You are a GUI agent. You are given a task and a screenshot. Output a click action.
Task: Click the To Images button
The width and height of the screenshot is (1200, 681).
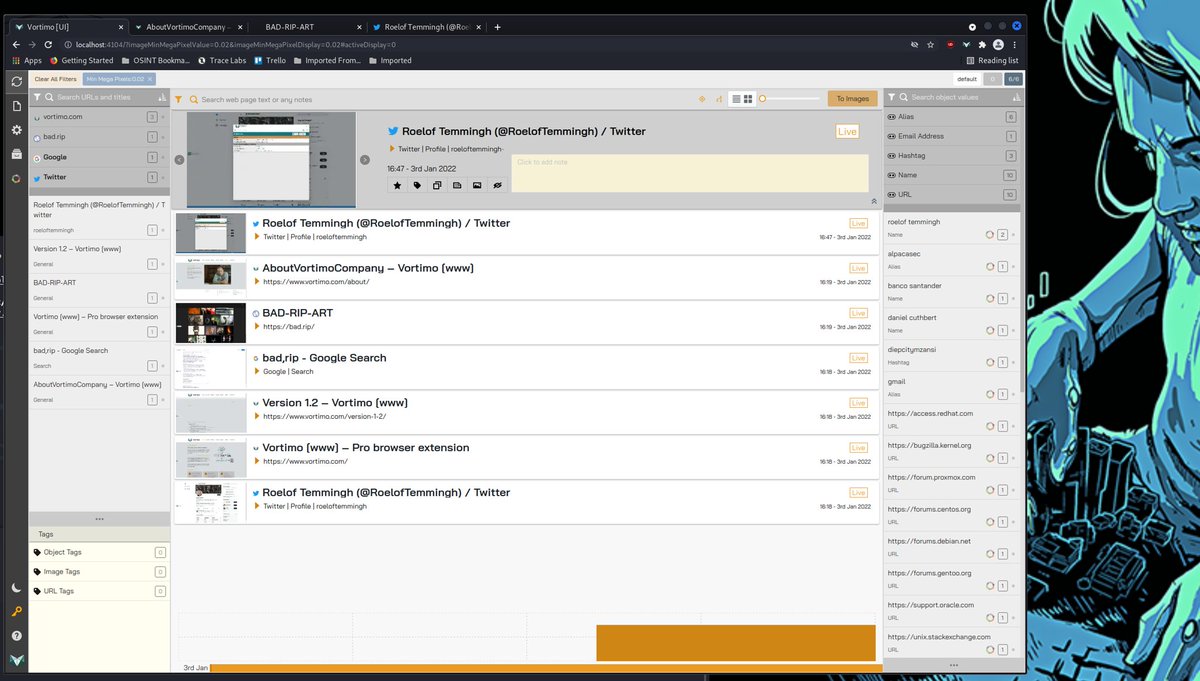click(853, 99)
